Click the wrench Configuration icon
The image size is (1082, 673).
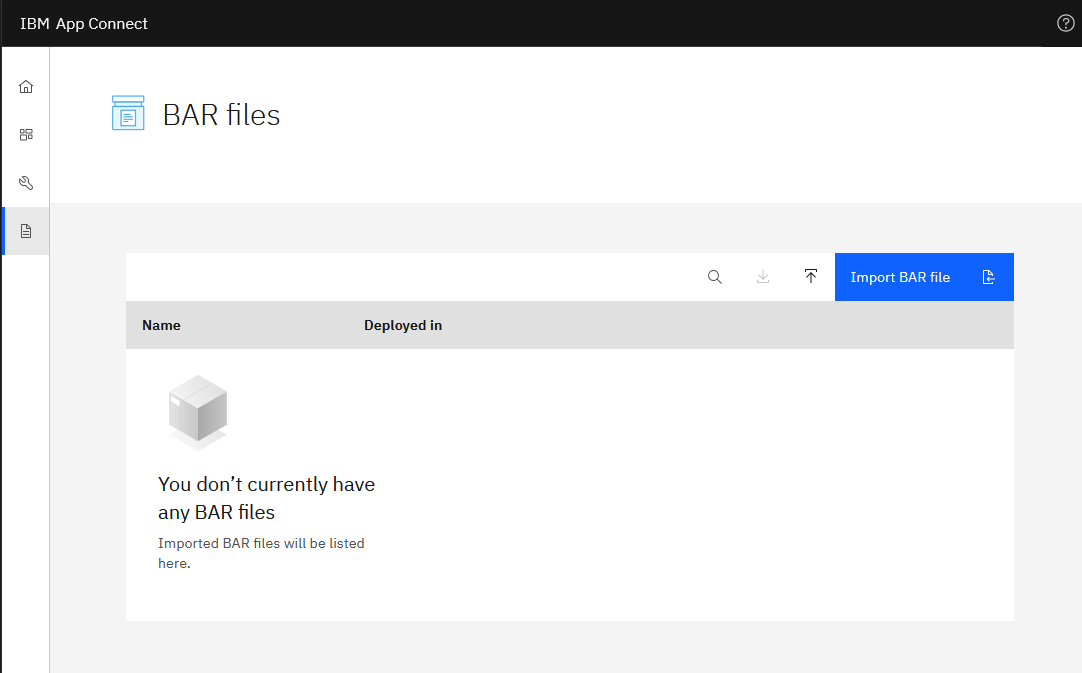[x=26, y=183]
